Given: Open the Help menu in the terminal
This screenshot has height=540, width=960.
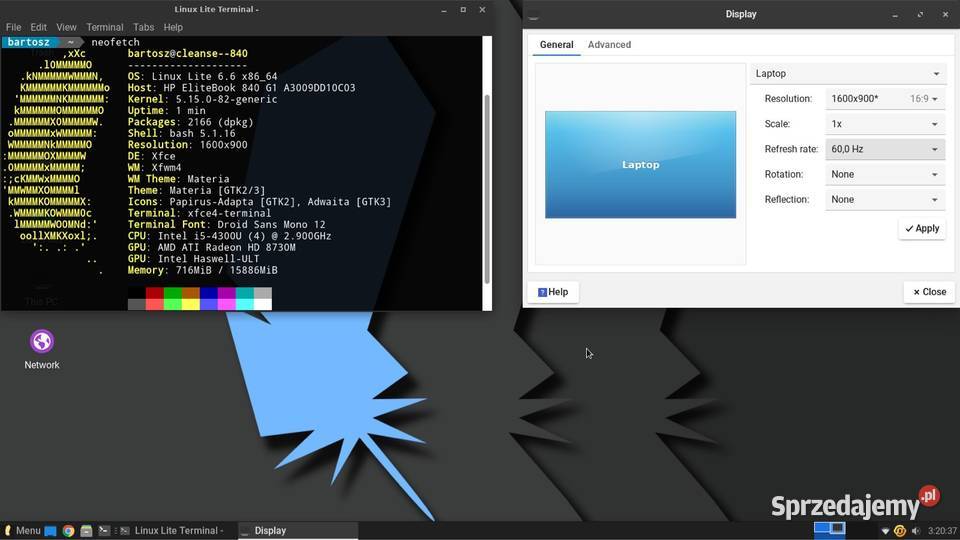Looking at the screenshot, I should click(173, 27).
